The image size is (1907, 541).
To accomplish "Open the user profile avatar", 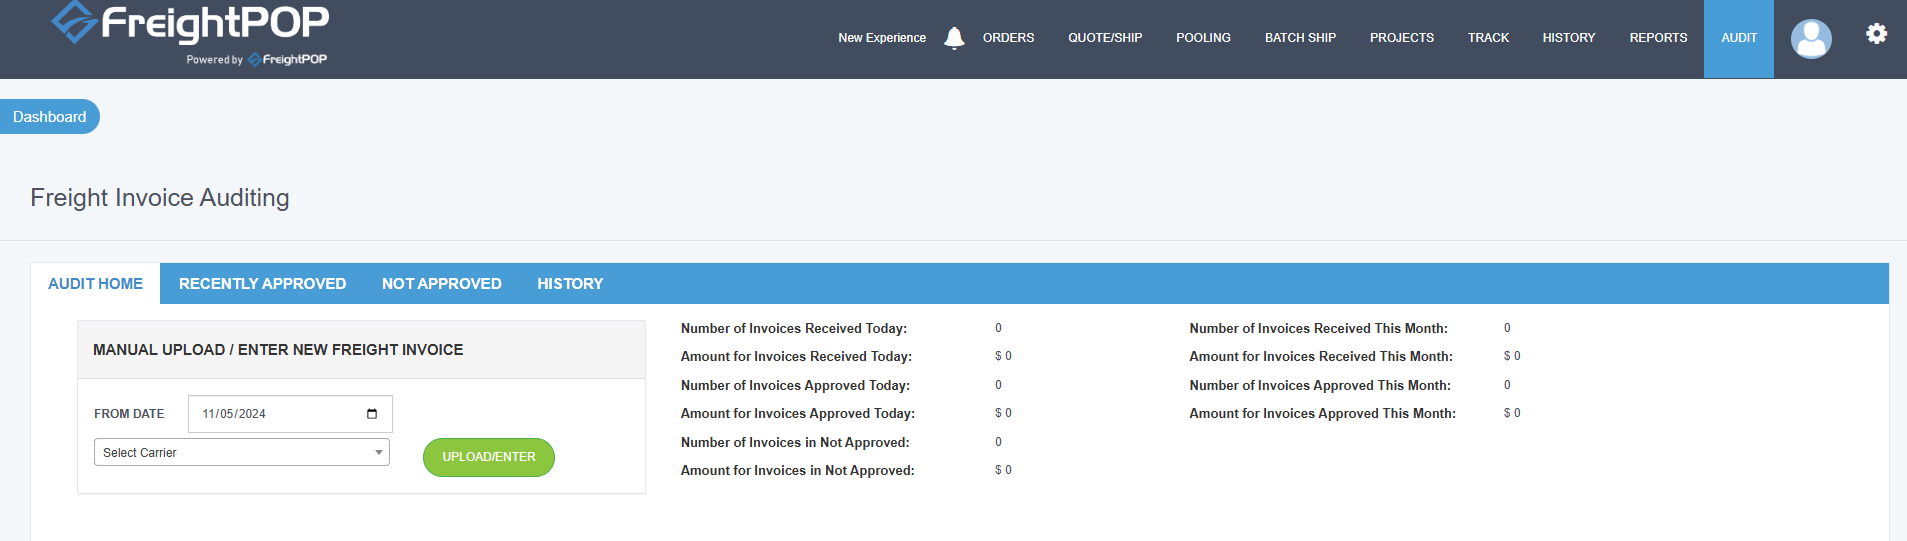I will [x=1811, y=39].
